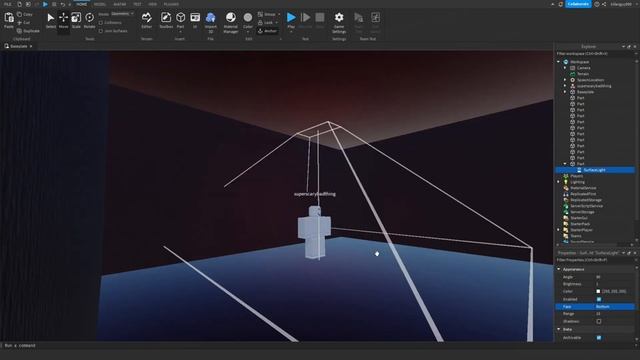This screenshot has height=360, width=640.
Task: Collapse the Workspace tree node
Action: pyautogui.click(x=558, y=62)
